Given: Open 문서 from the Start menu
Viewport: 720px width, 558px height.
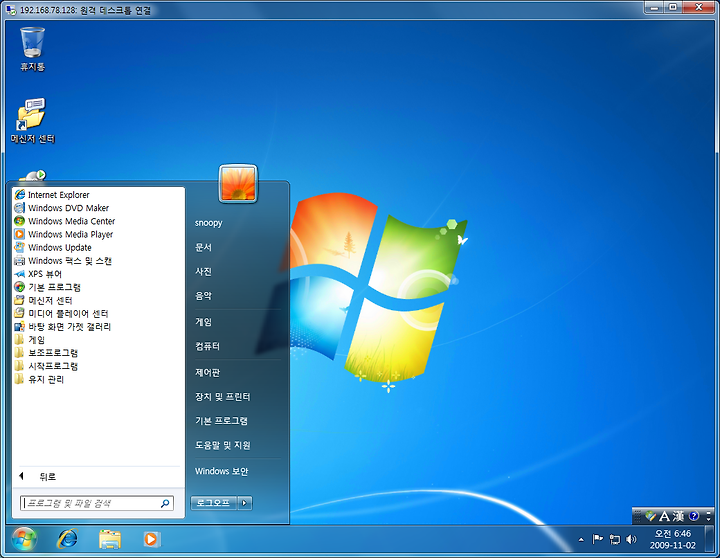Looking at the screenshot, I should point(203,248).
